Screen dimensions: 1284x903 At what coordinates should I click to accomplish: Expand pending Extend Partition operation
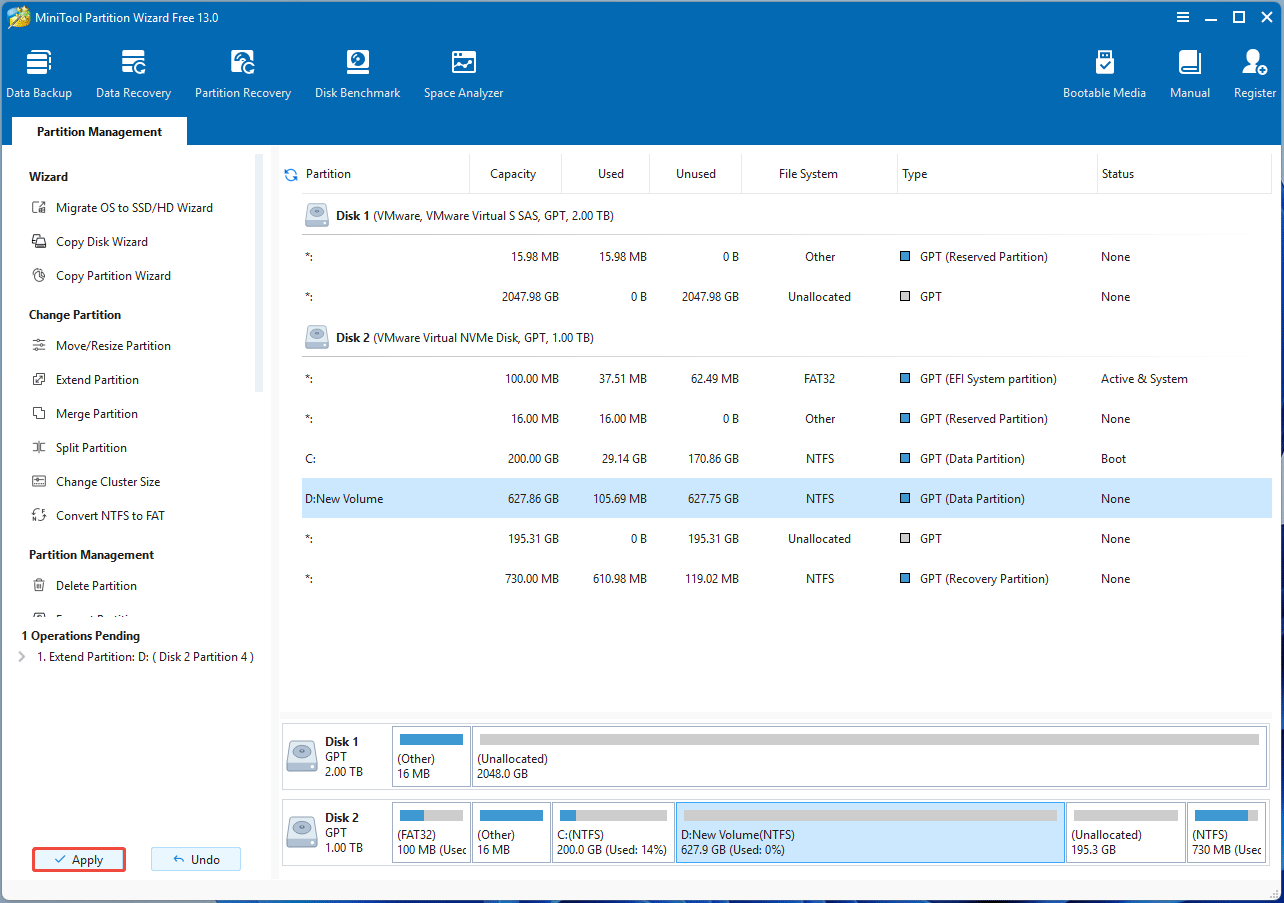pyautogui.click(x=23, y=657)
